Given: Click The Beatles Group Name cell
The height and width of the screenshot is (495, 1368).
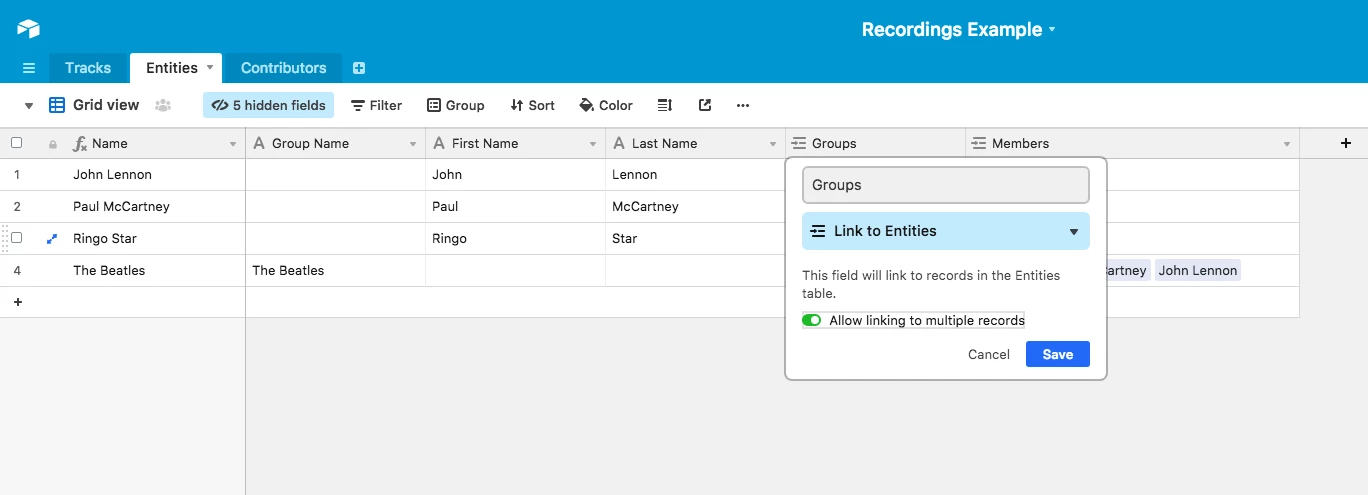Looking at the screenshot, I should tap(336, 270).
